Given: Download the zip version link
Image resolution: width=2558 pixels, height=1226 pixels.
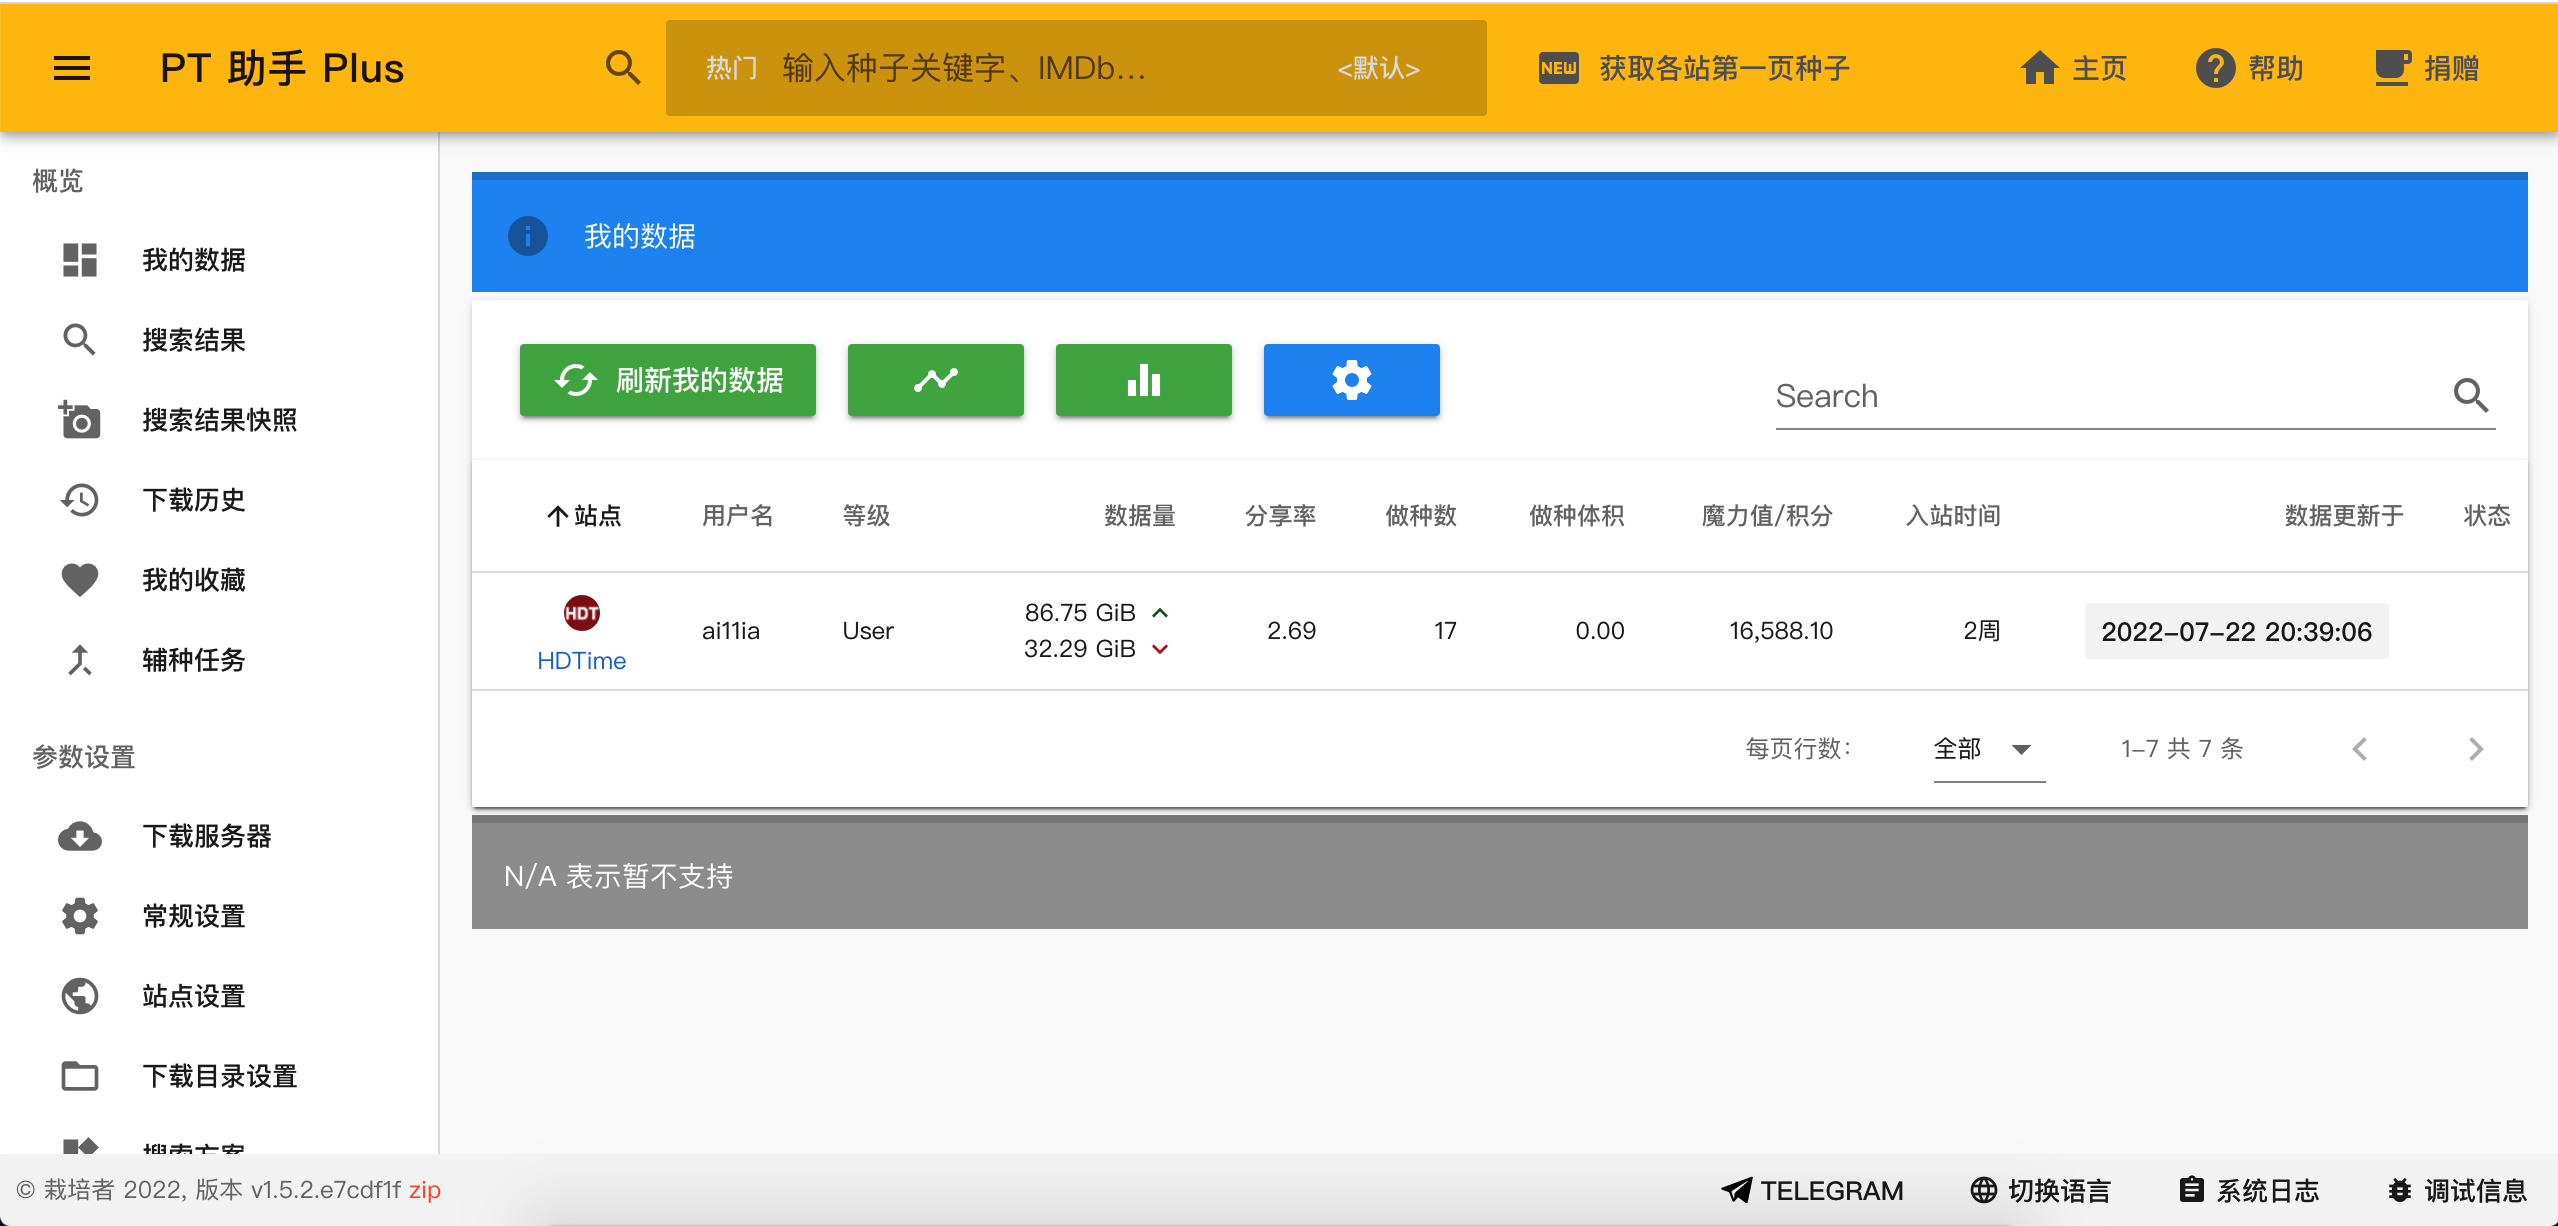Looking at the screenshot, I should (x=425, y=1190).
